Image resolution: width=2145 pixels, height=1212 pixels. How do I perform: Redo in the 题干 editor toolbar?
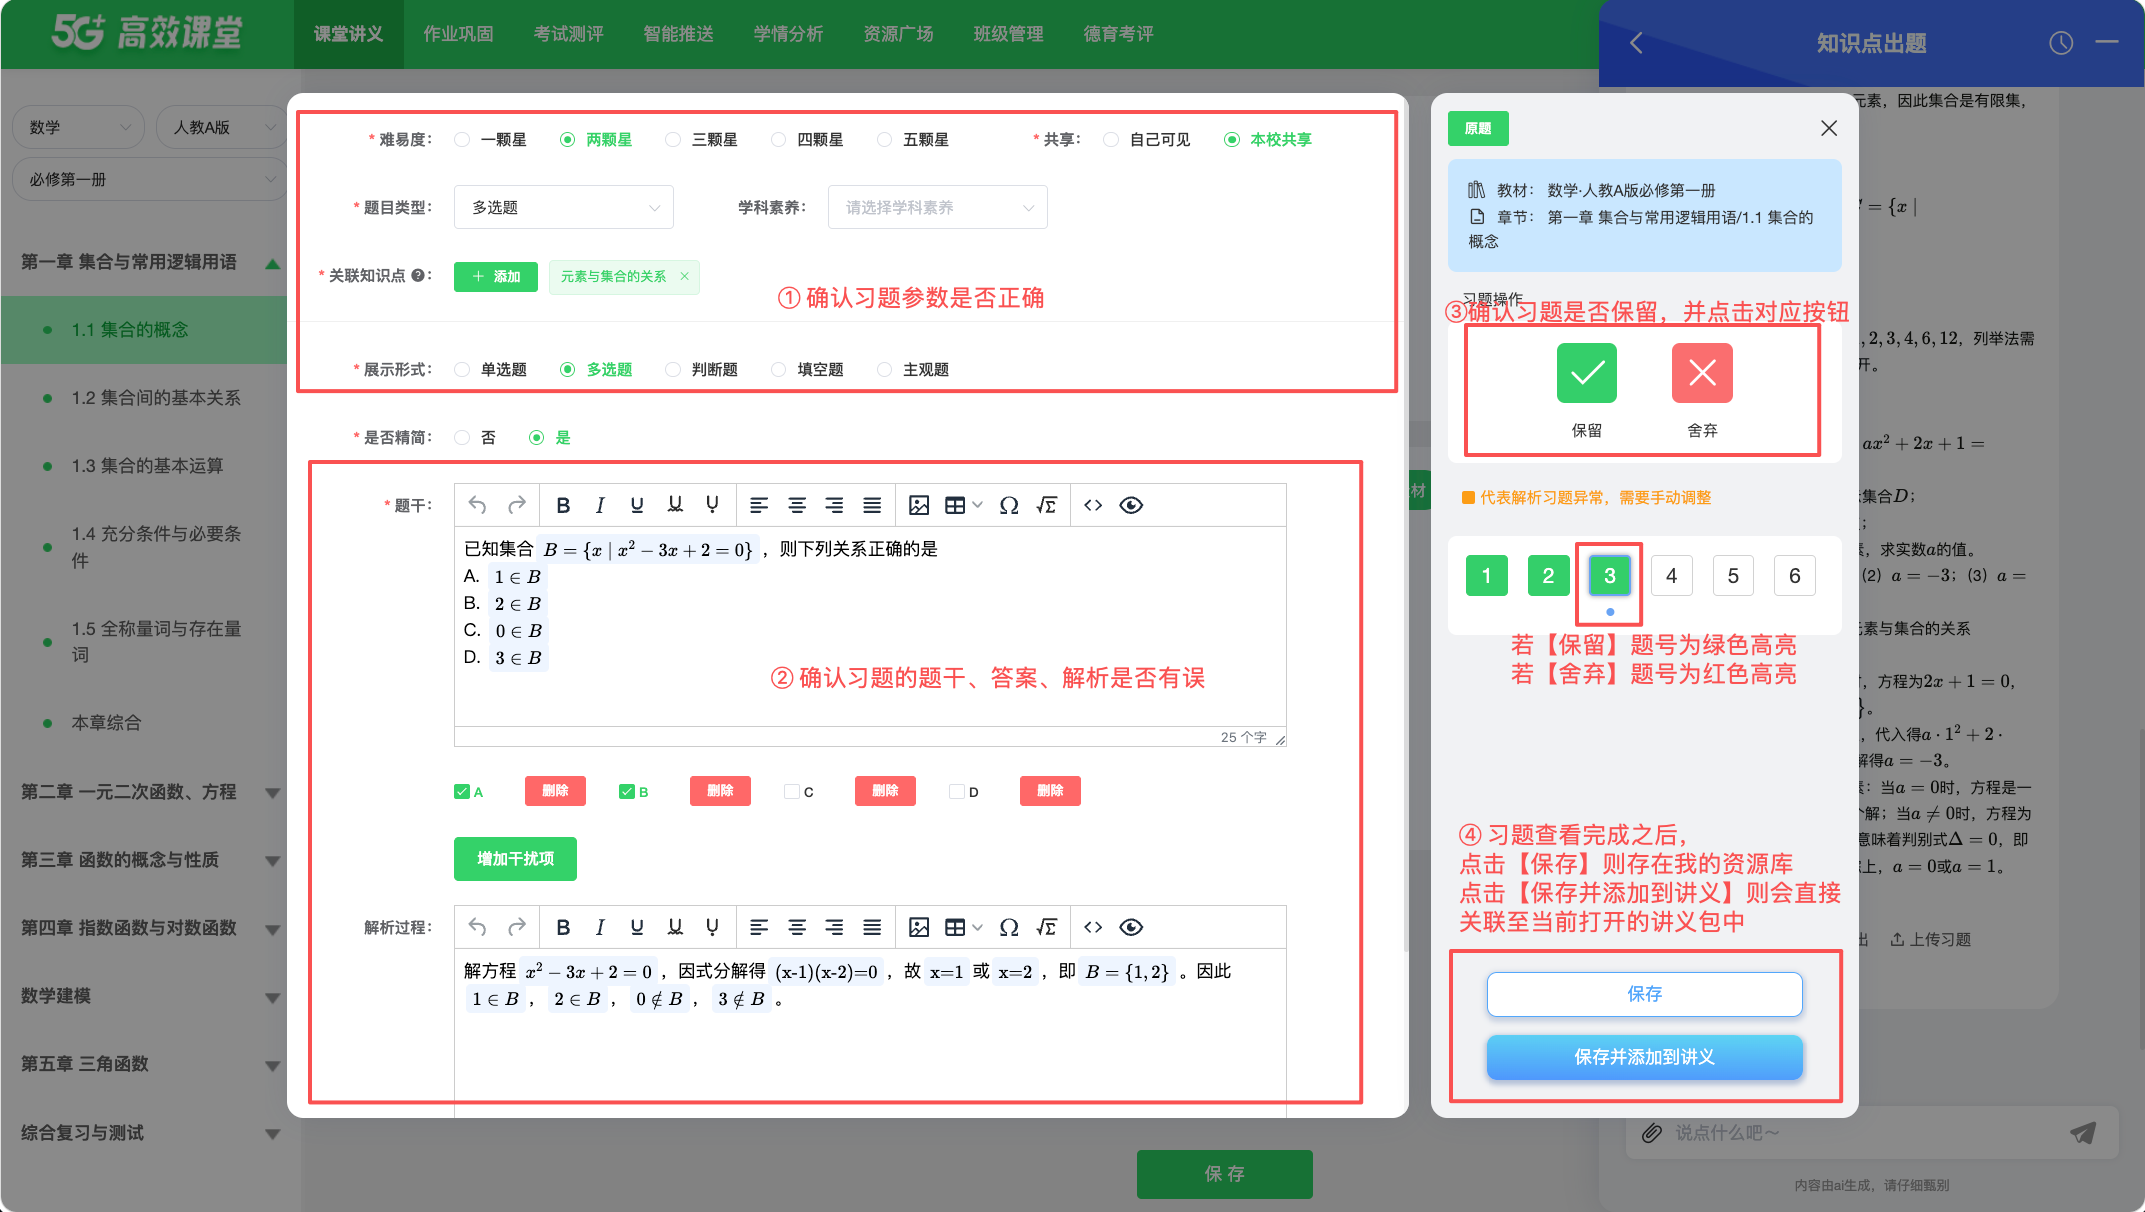pyautogui.click(x=516, y=505)
